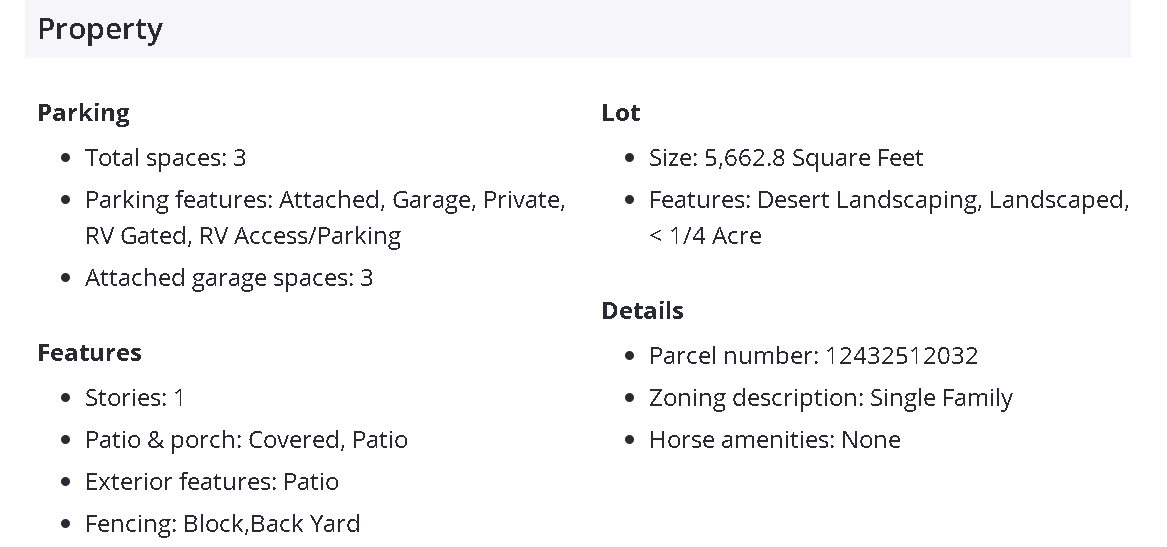Click the Parking features list item

click(x=325, y=200)
